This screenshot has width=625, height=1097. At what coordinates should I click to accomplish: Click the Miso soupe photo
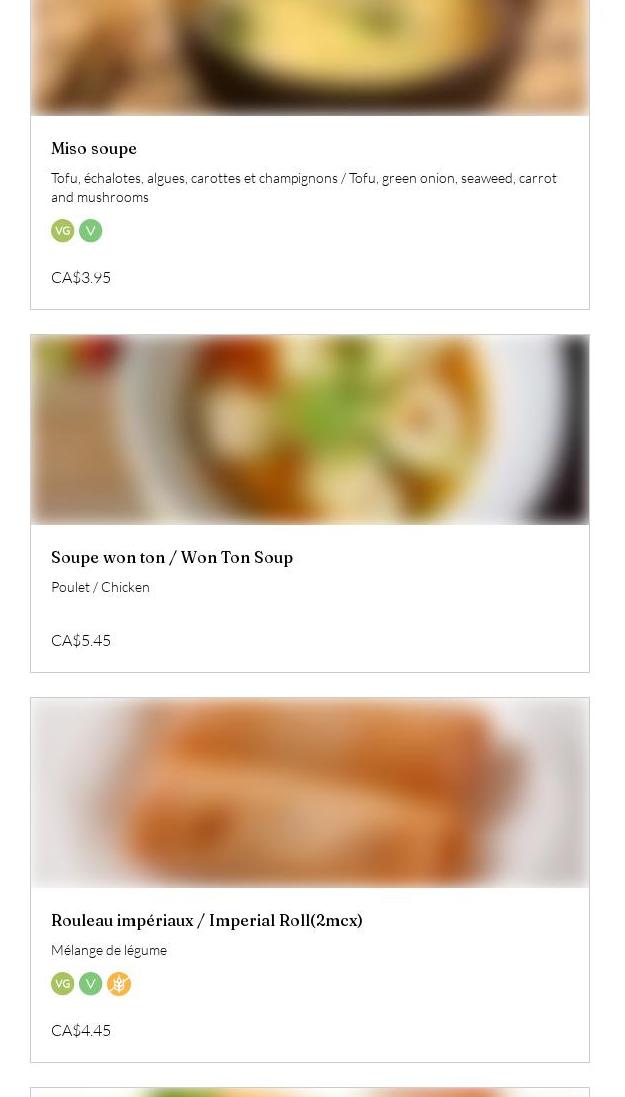[310, 57]
